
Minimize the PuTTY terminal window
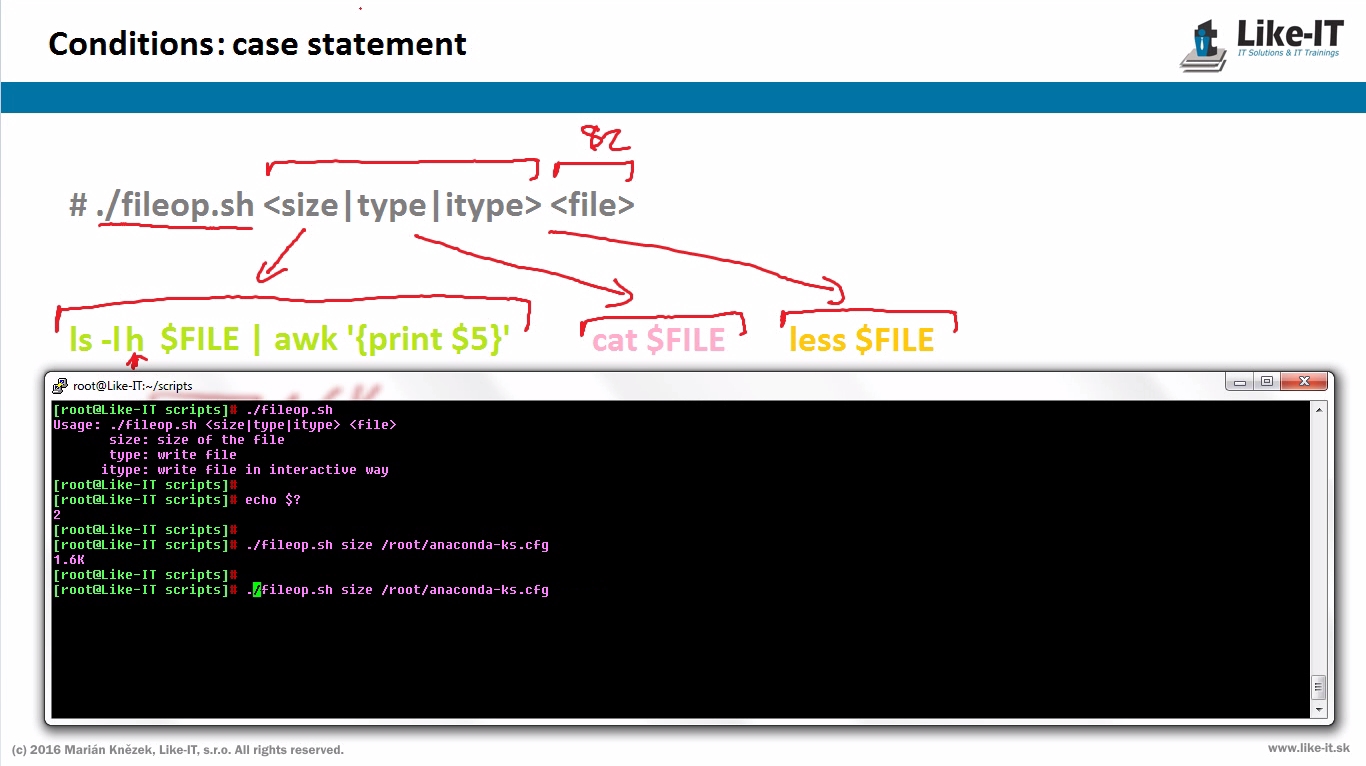(1242, 382)
